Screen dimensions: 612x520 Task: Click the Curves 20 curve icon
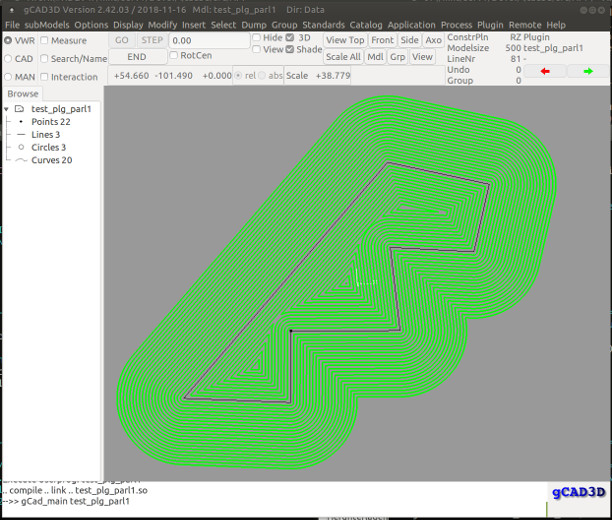click(x=21, y=160)
